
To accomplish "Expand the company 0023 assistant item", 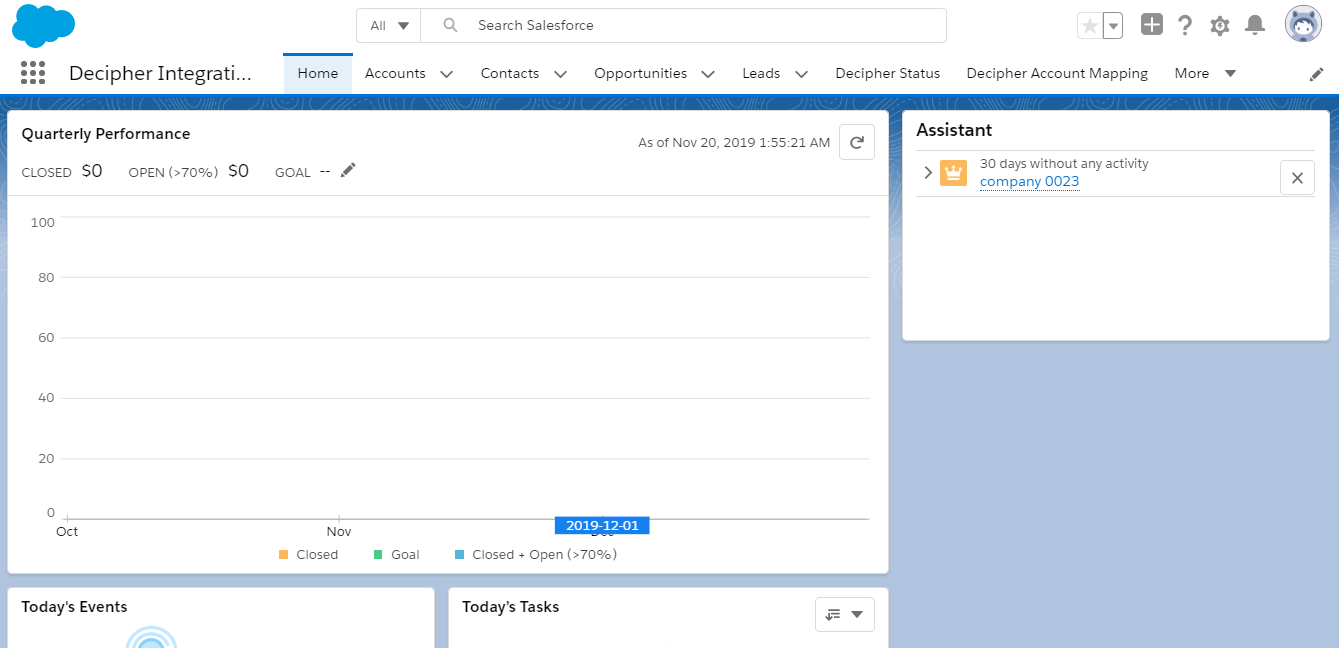I will tap(928, 173).
